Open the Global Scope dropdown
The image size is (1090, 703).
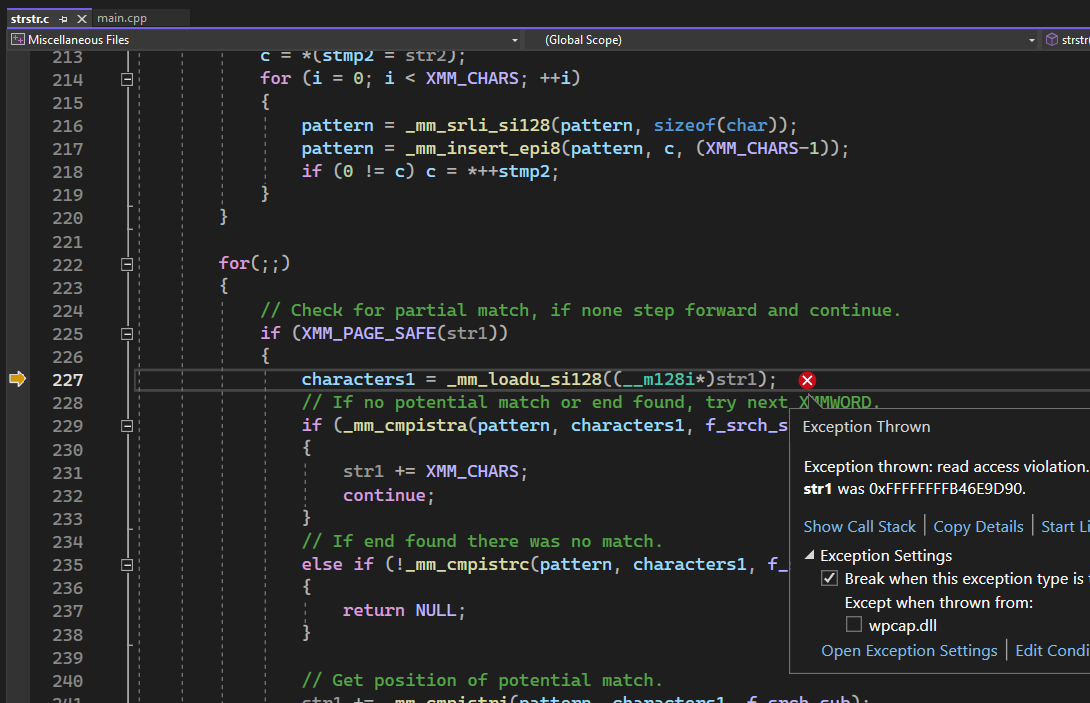1032,40
